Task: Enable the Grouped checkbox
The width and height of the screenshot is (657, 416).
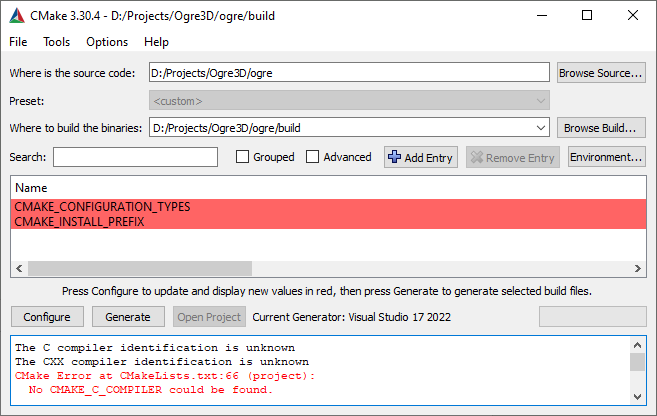Action: click(242, 157)
